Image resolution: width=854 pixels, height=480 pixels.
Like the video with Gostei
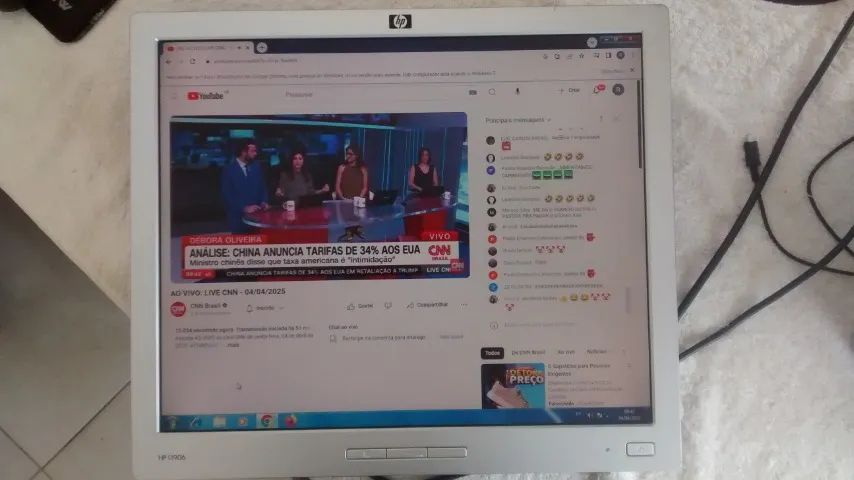[360, 306]
